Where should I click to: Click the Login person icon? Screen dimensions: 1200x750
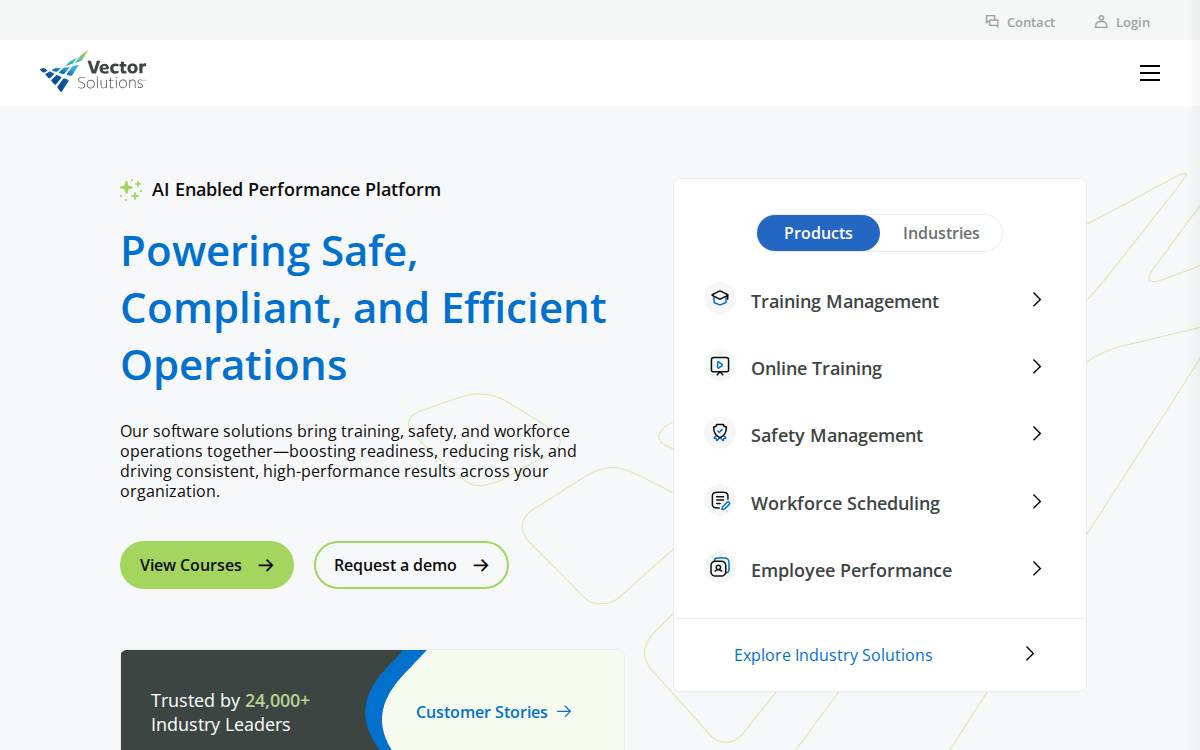[1101, 21]
